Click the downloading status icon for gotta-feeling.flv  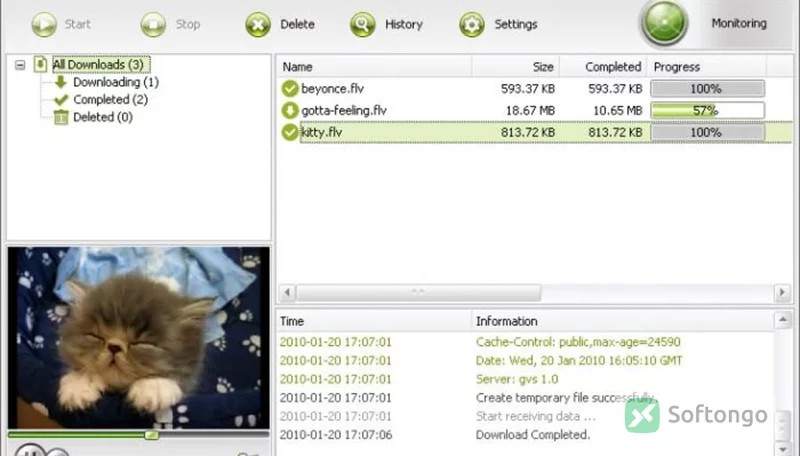point(290,110)
